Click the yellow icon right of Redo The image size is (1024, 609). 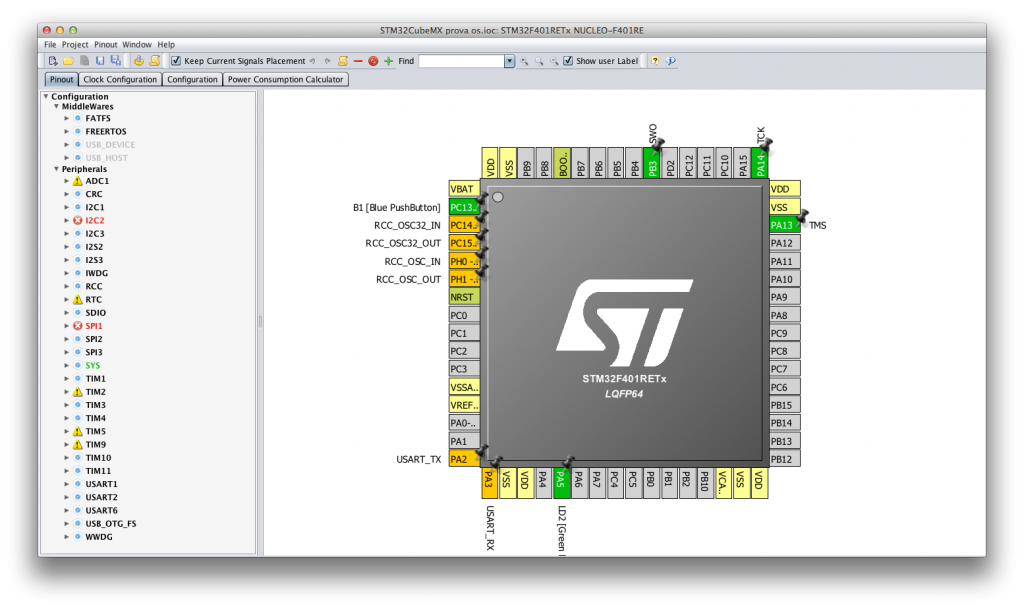tap(343, 61)
